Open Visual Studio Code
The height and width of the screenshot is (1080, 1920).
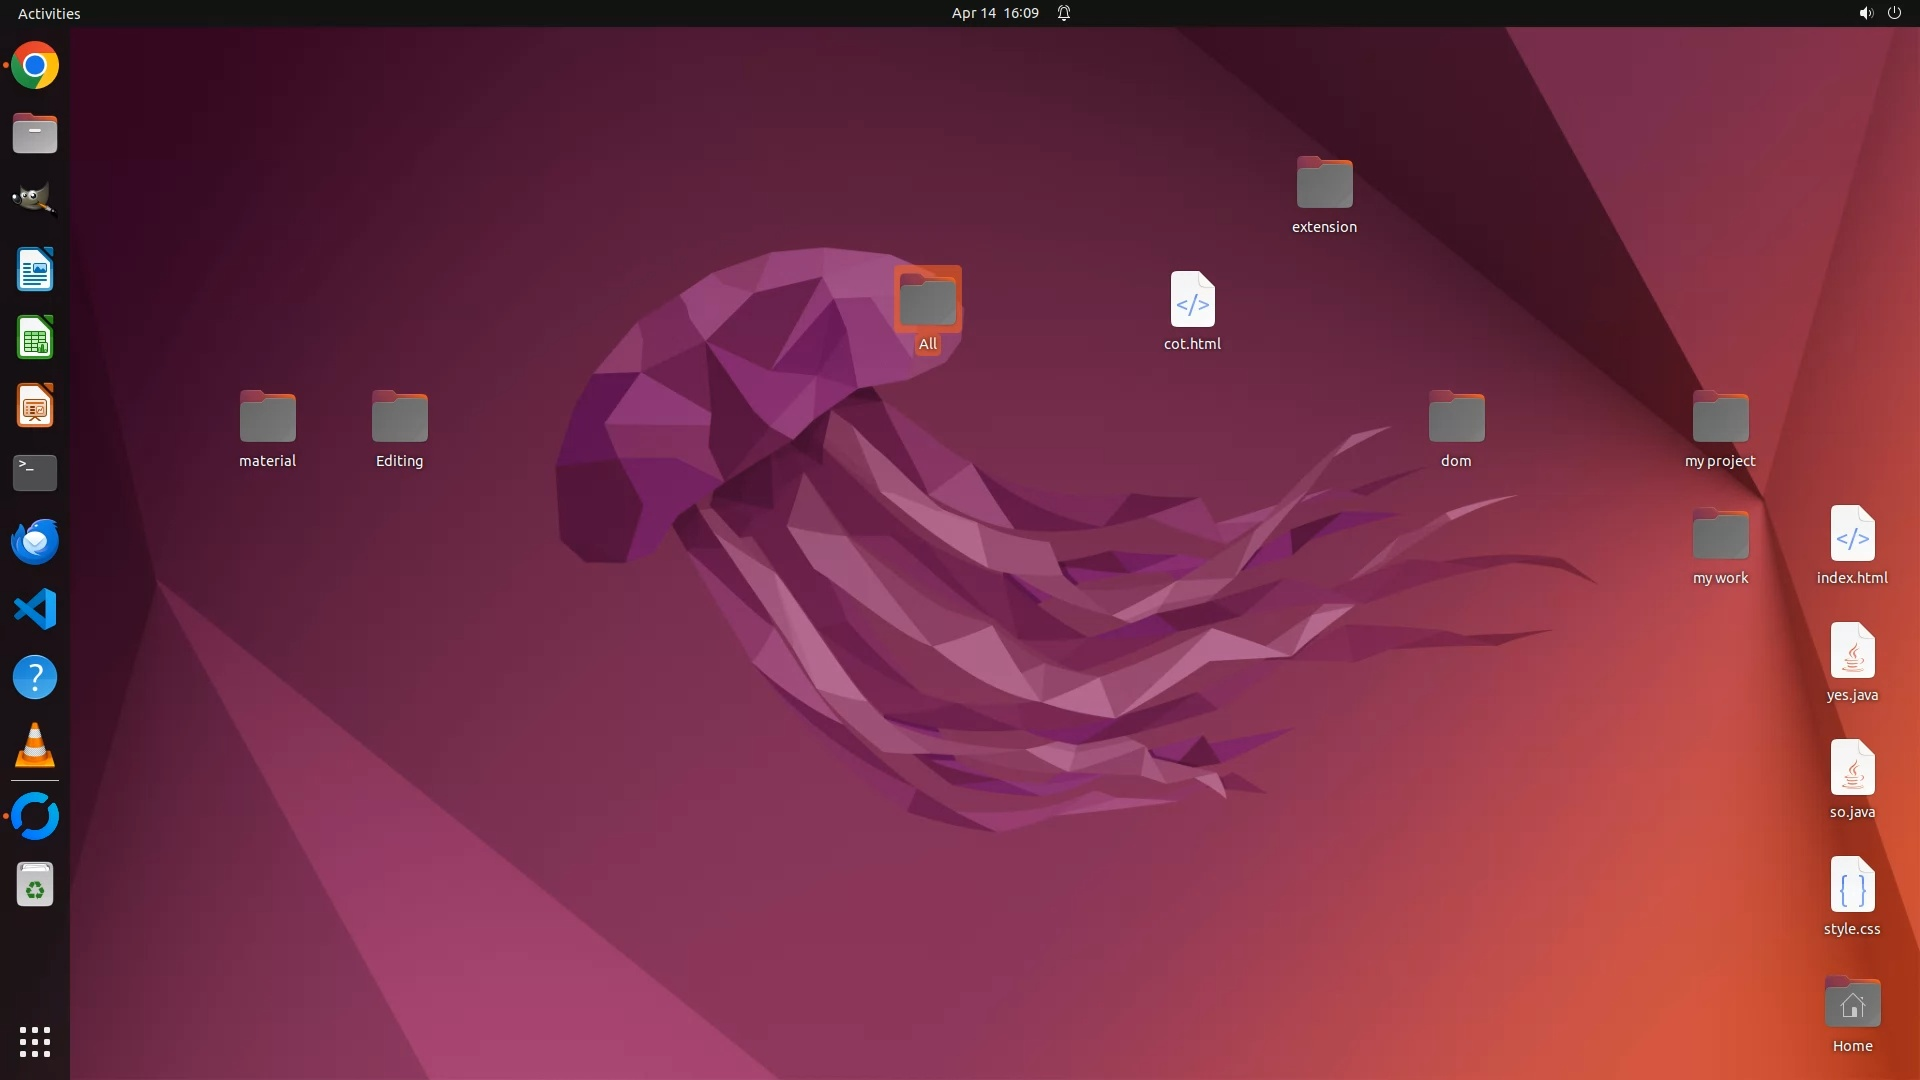pos(35,609)
